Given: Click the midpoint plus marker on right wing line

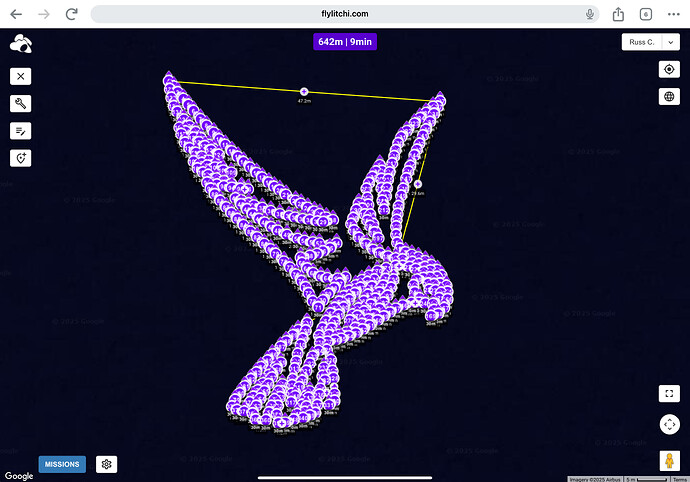Looking at the screenshot, I should click(418, 184).
